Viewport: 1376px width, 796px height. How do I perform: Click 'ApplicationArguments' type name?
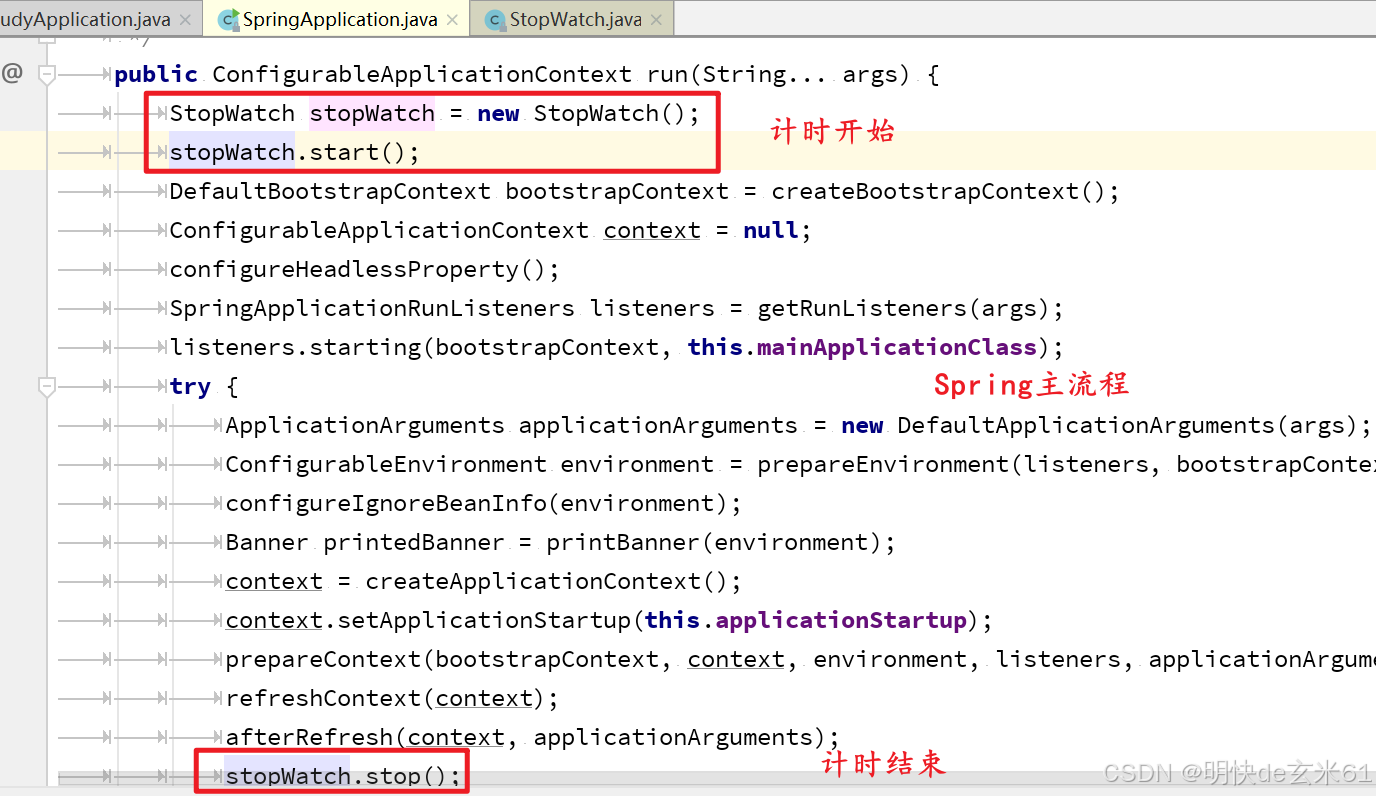click(x=365, y=426)
